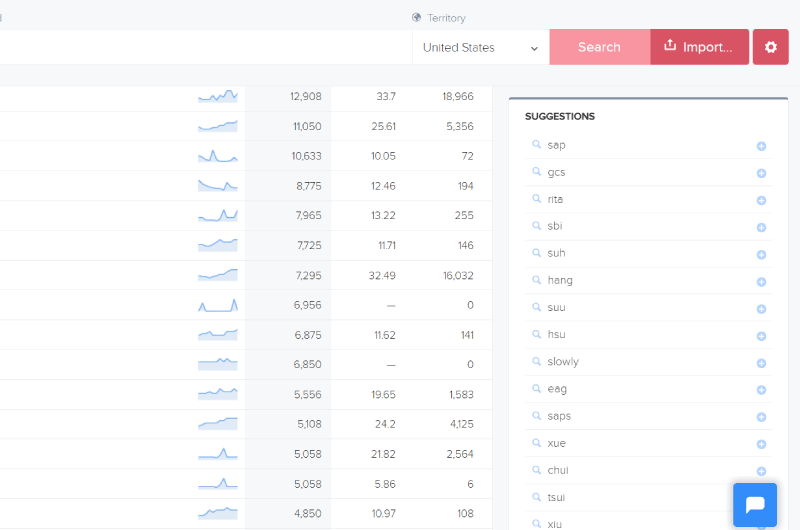Select the 'hsu' suggestion keyword
The height and width of the screenshot is (530, 800).
pyautogui.click(x=556, y=334)
